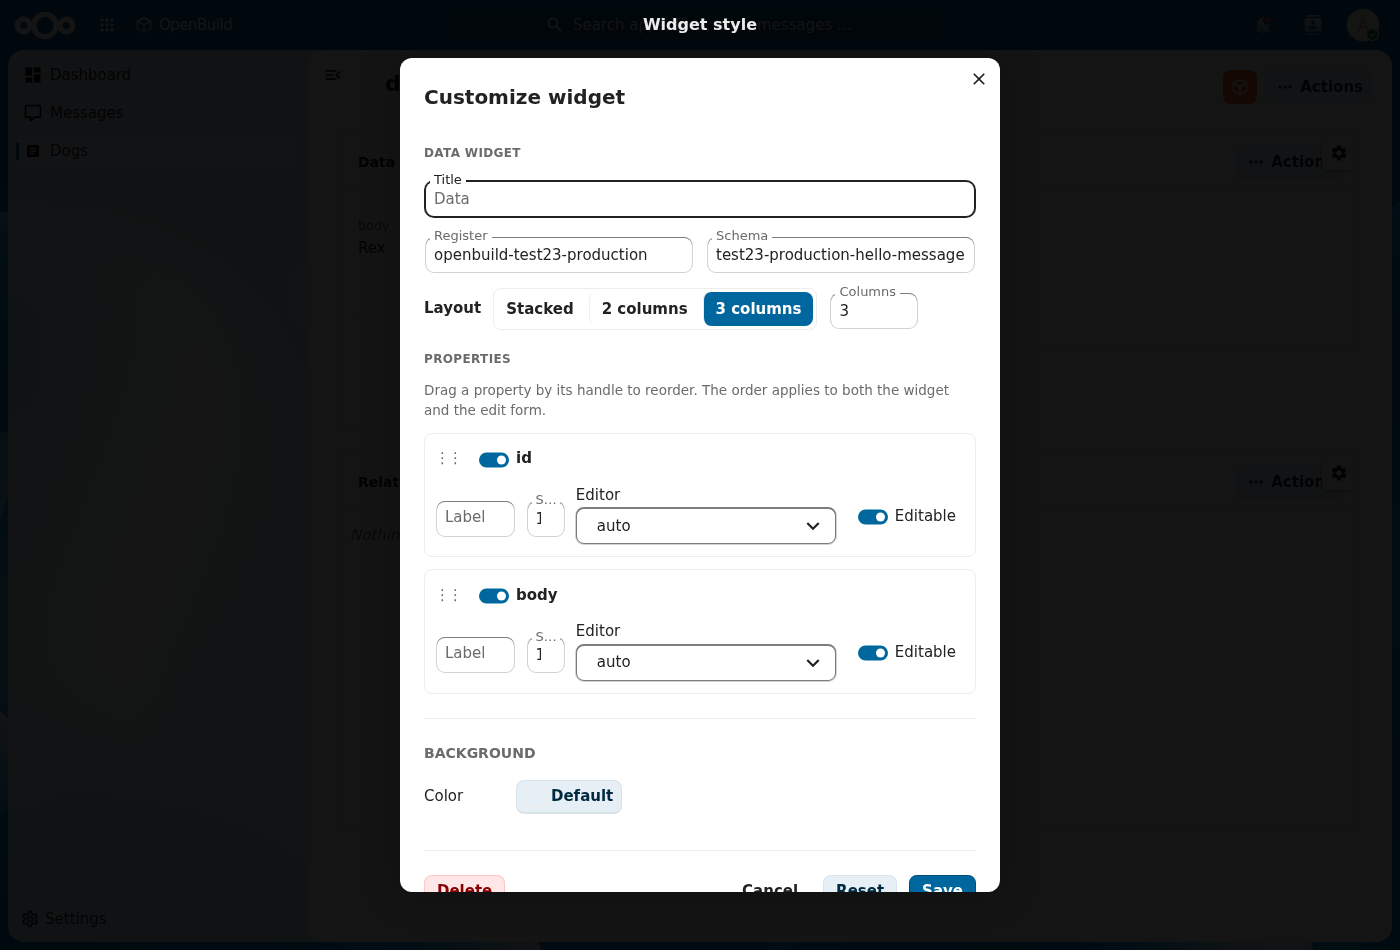Click the Reset button
This screenshot has height=950, width=1400.
click(x=860, y=885)
